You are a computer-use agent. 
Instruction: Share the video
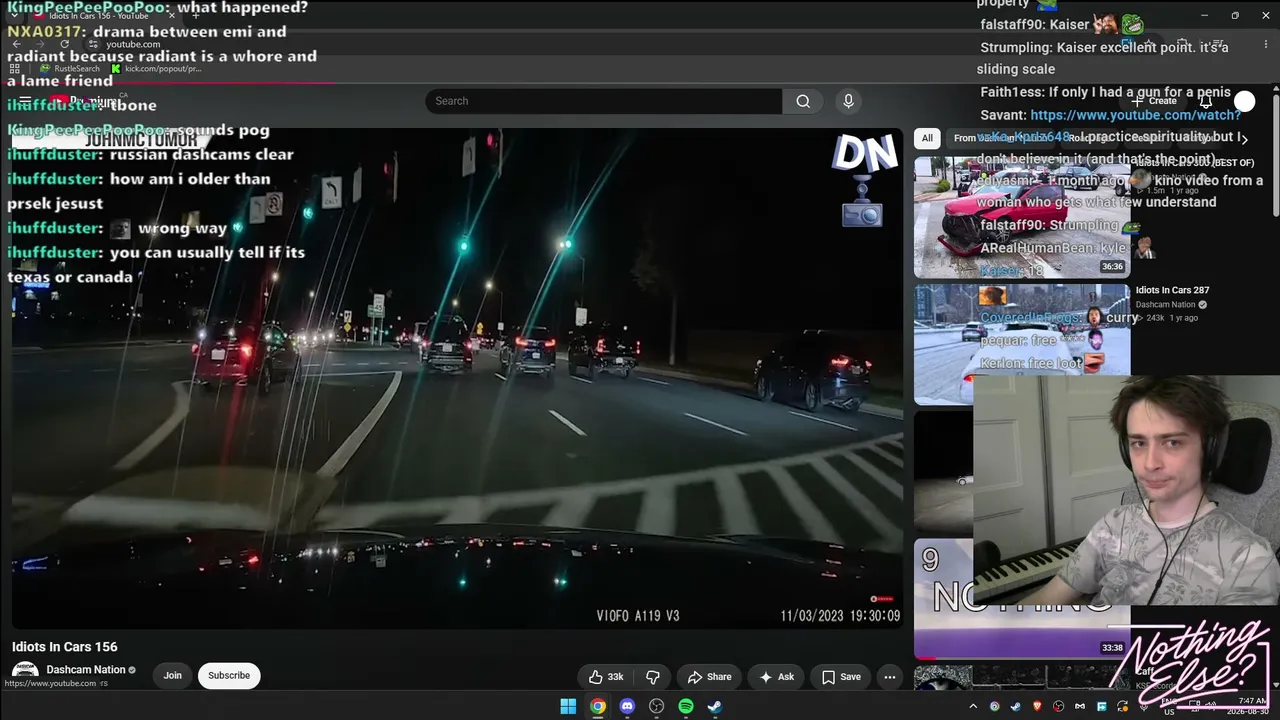(x=709, y=677)
